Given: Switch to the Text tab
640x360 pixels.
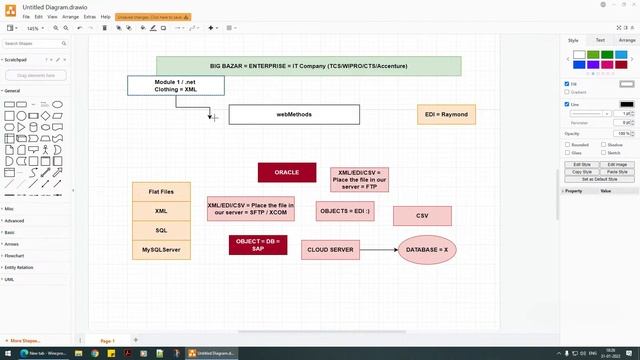Looking at the screenshot, I should tap(600, 40).
